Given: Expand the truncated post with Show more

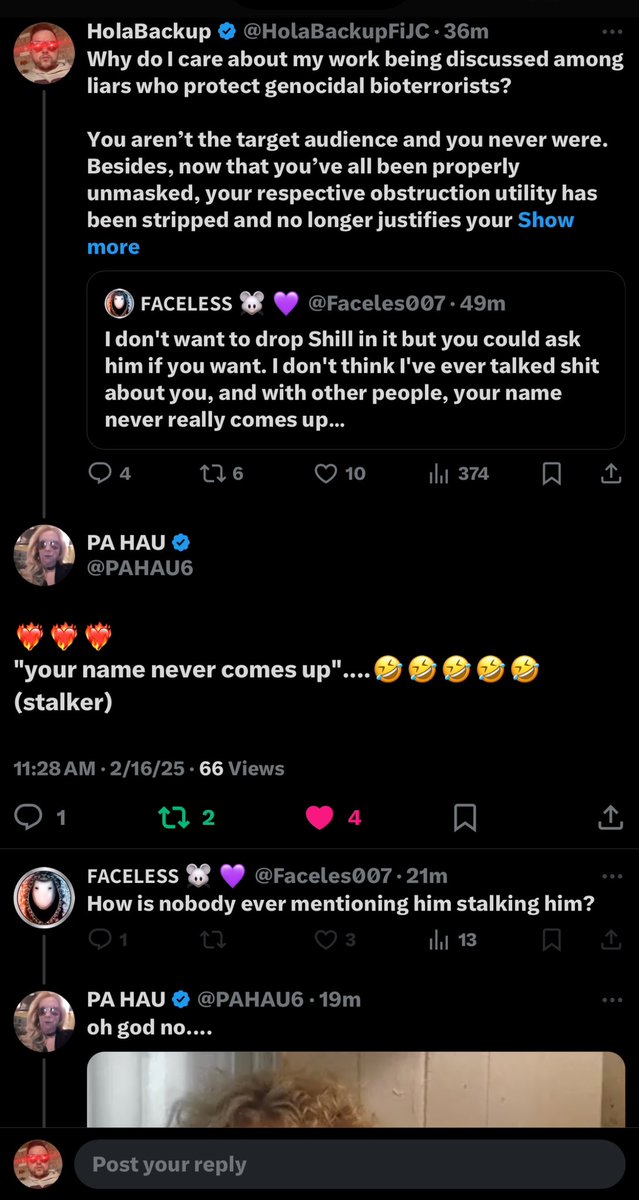Looking at the screenshot, I should click(x=546, y=220).
